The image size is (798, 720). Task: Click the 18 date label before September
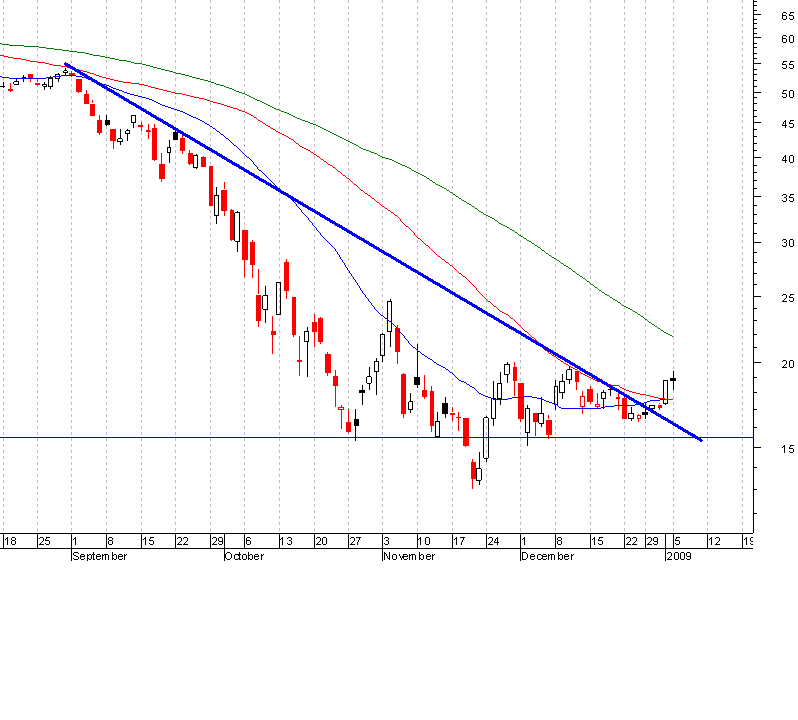10,541
